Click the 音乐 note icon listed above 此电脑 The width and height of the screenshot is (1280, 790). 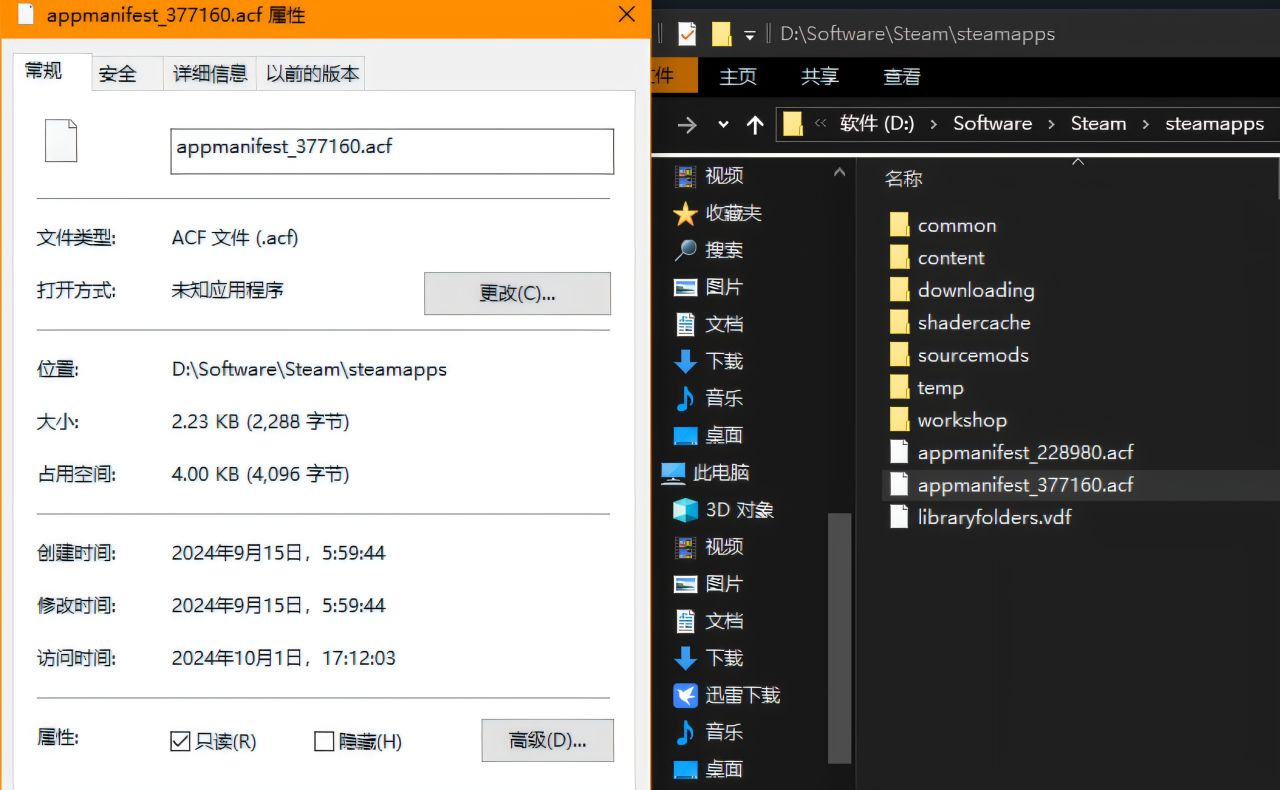coord(685,398)
